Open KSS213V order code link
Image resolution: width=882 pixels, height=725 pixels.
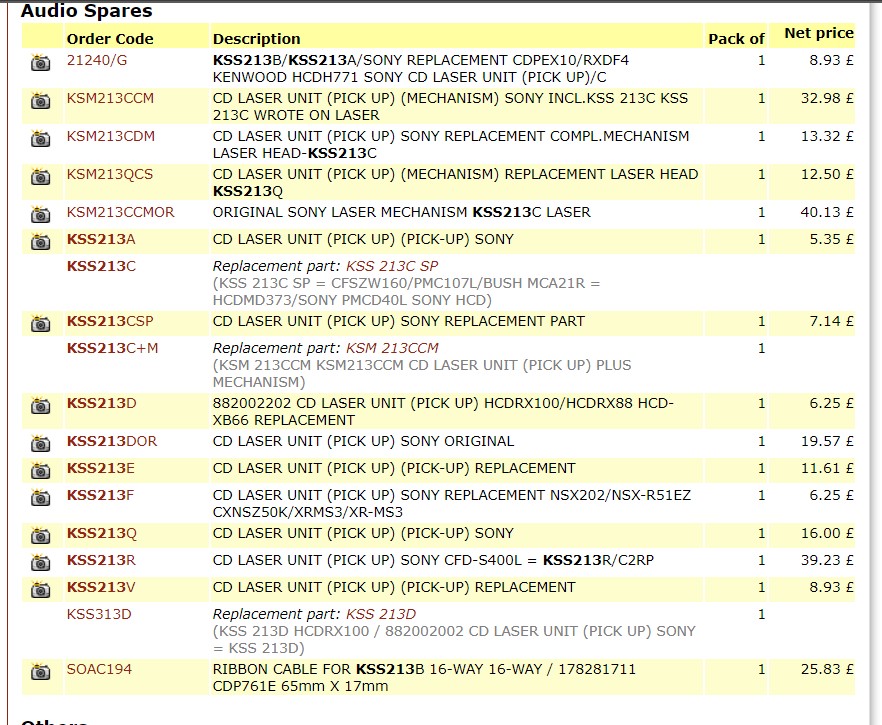tap(101, 587)
